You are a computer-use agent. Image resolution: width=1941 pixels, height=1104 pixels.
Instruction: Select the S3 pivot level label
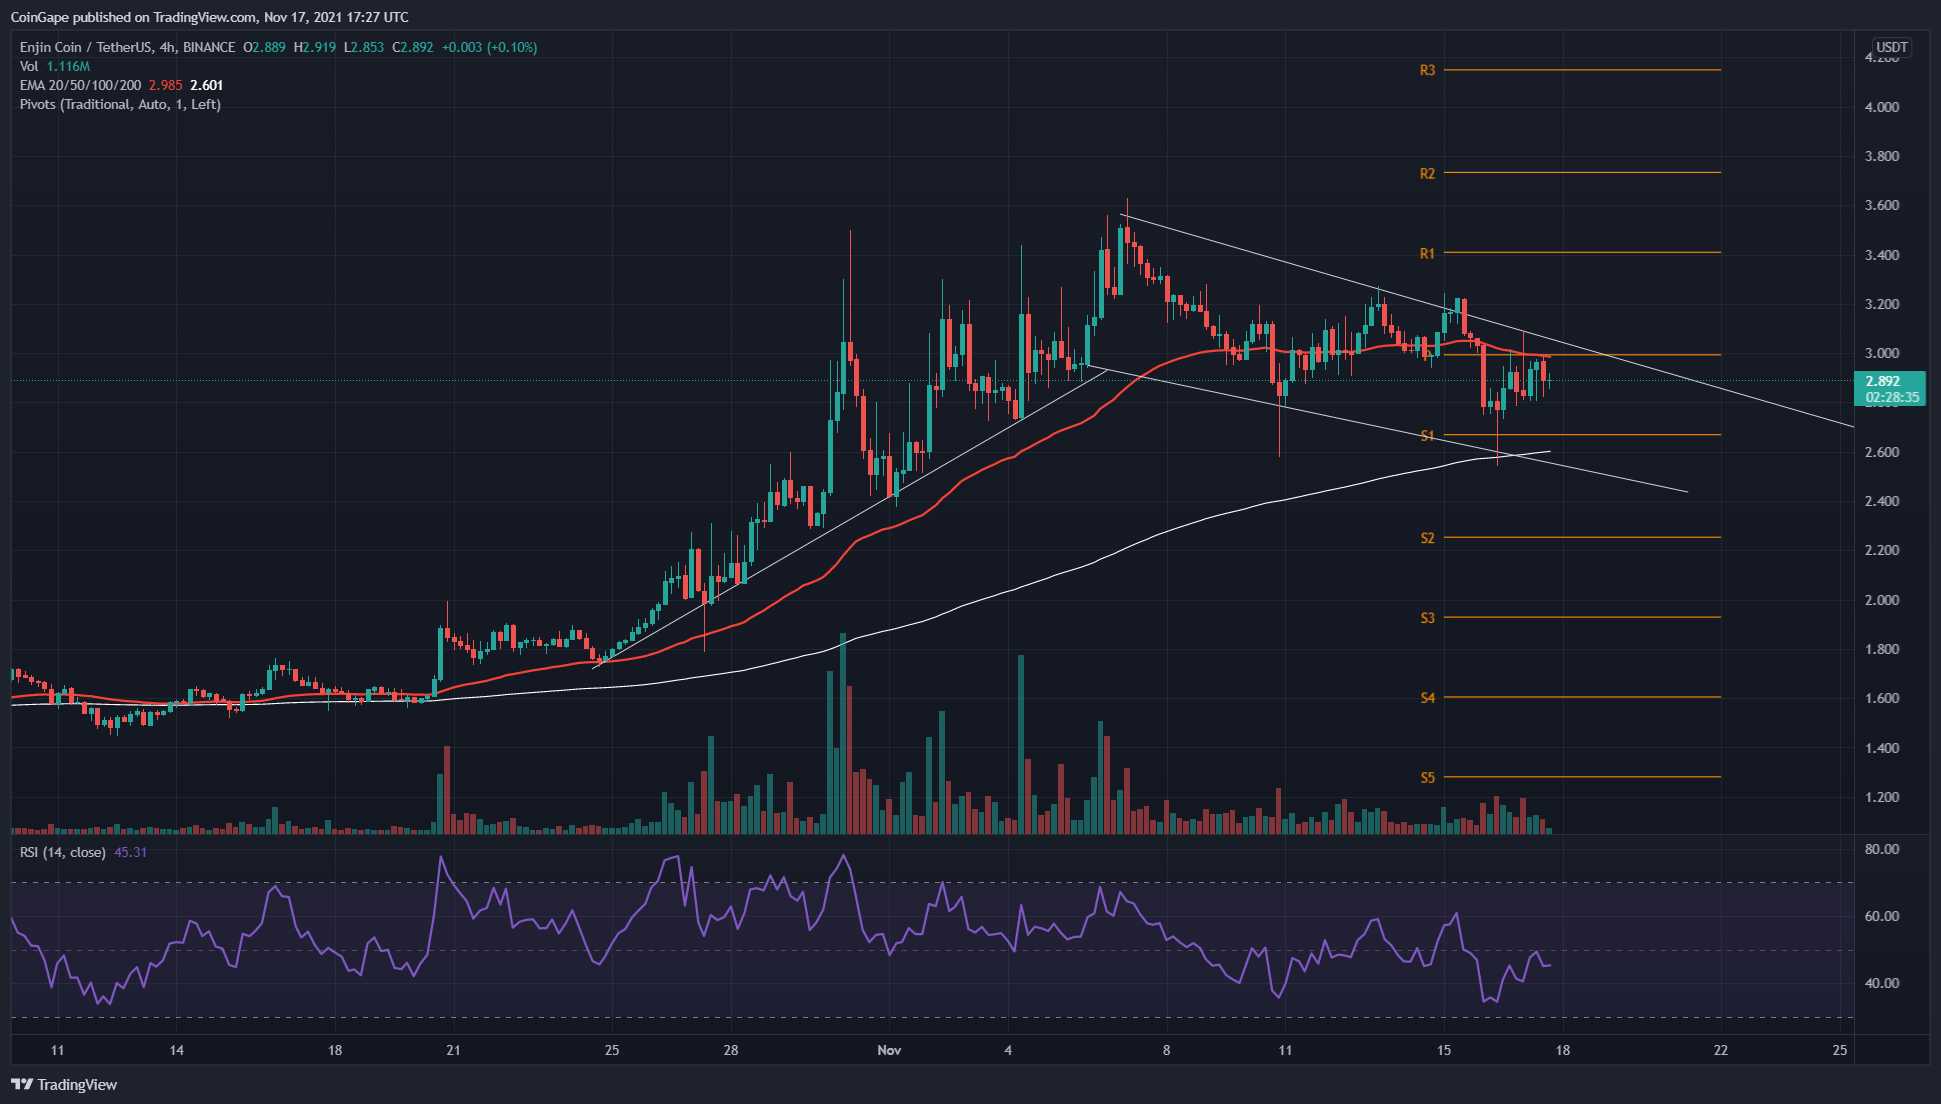click(1427, 618)
